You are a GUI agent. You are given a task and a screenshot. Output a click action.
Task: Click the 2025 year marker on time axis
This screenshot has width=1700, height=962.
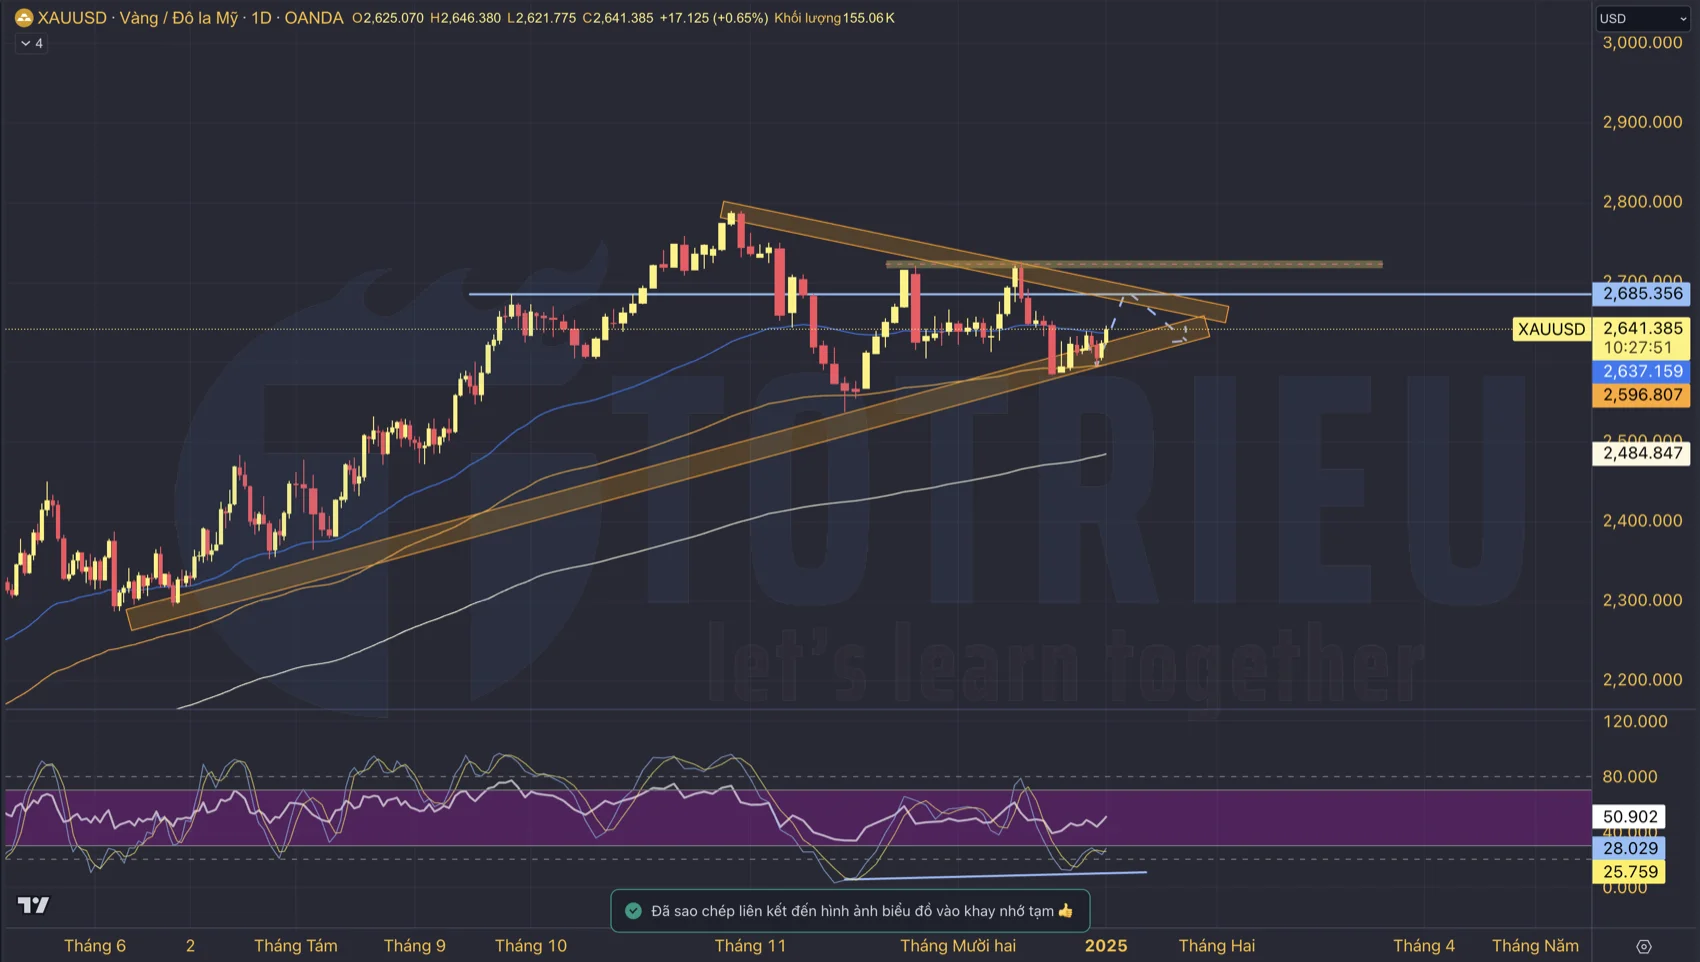(x=1106, y=946)
